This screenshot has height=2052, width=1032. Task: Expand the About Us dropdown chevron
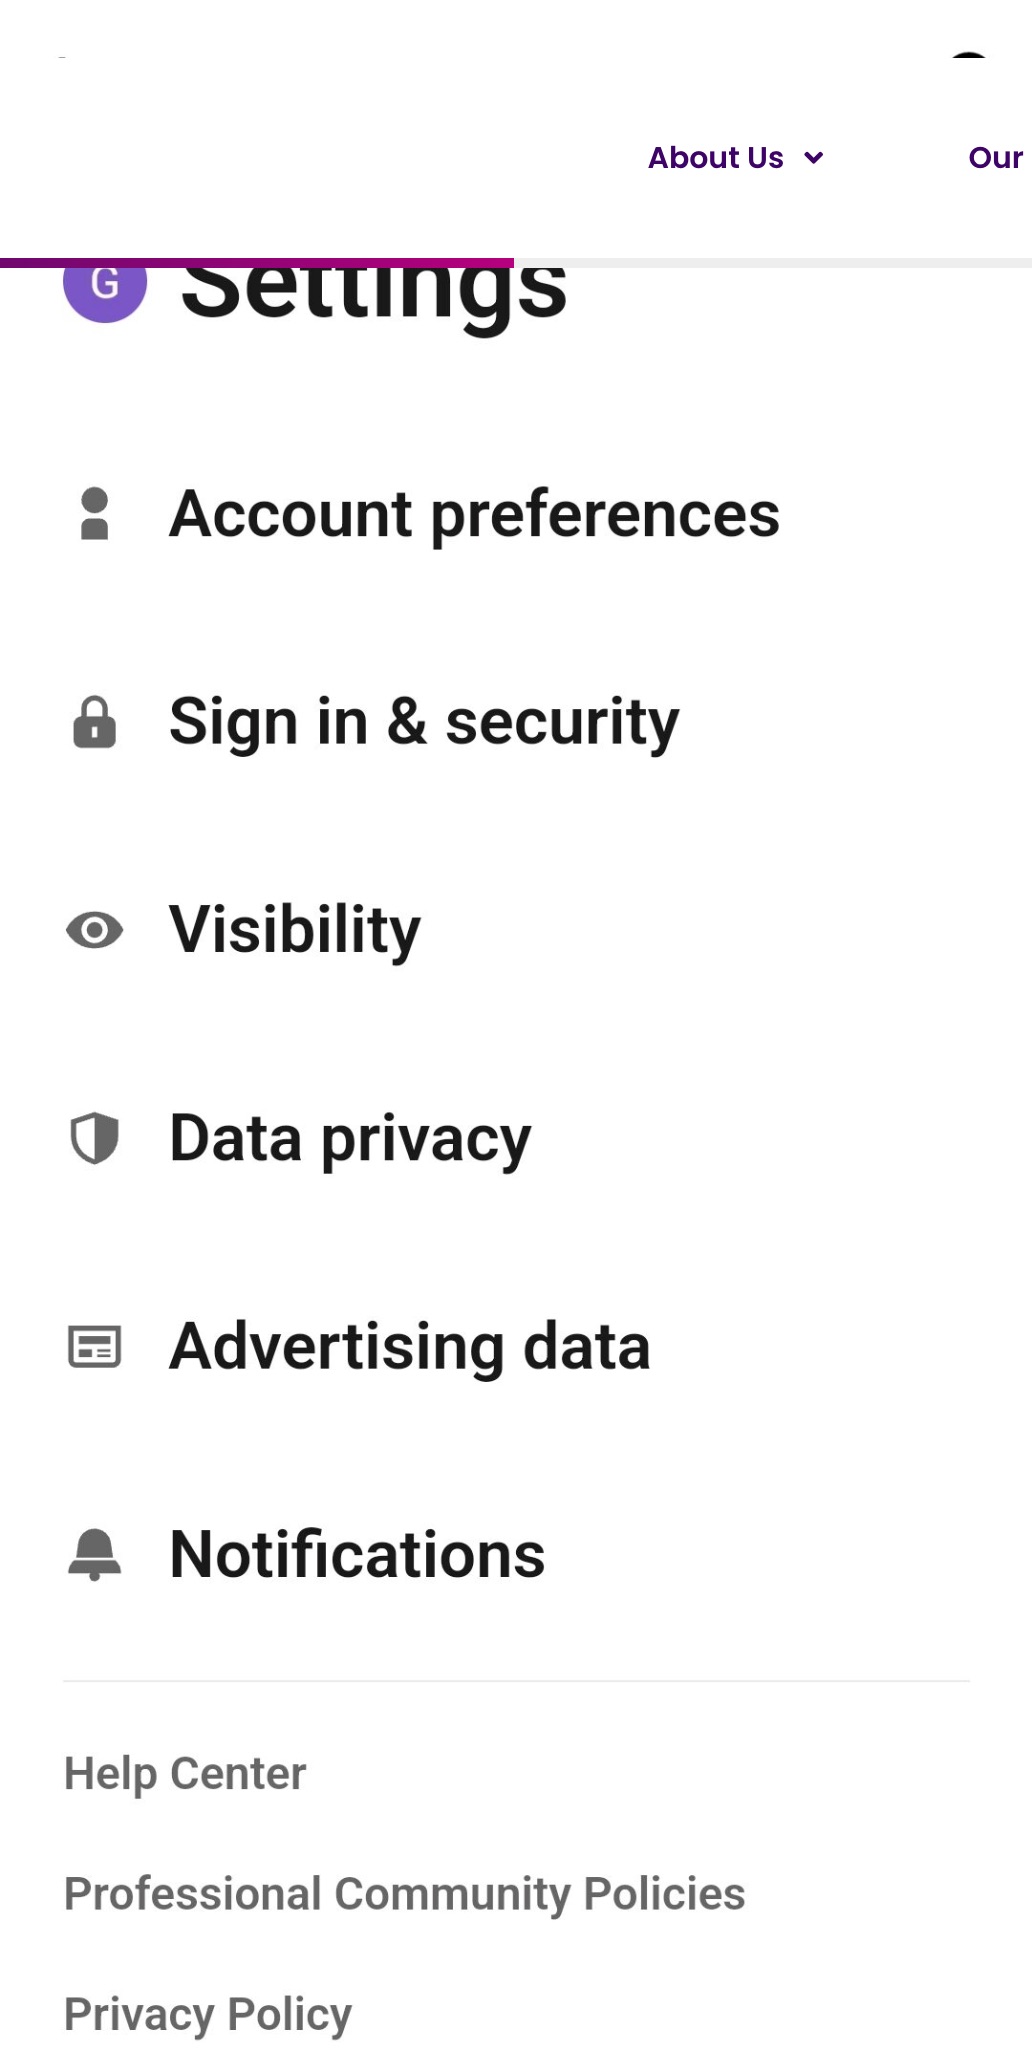click(814, 158)
